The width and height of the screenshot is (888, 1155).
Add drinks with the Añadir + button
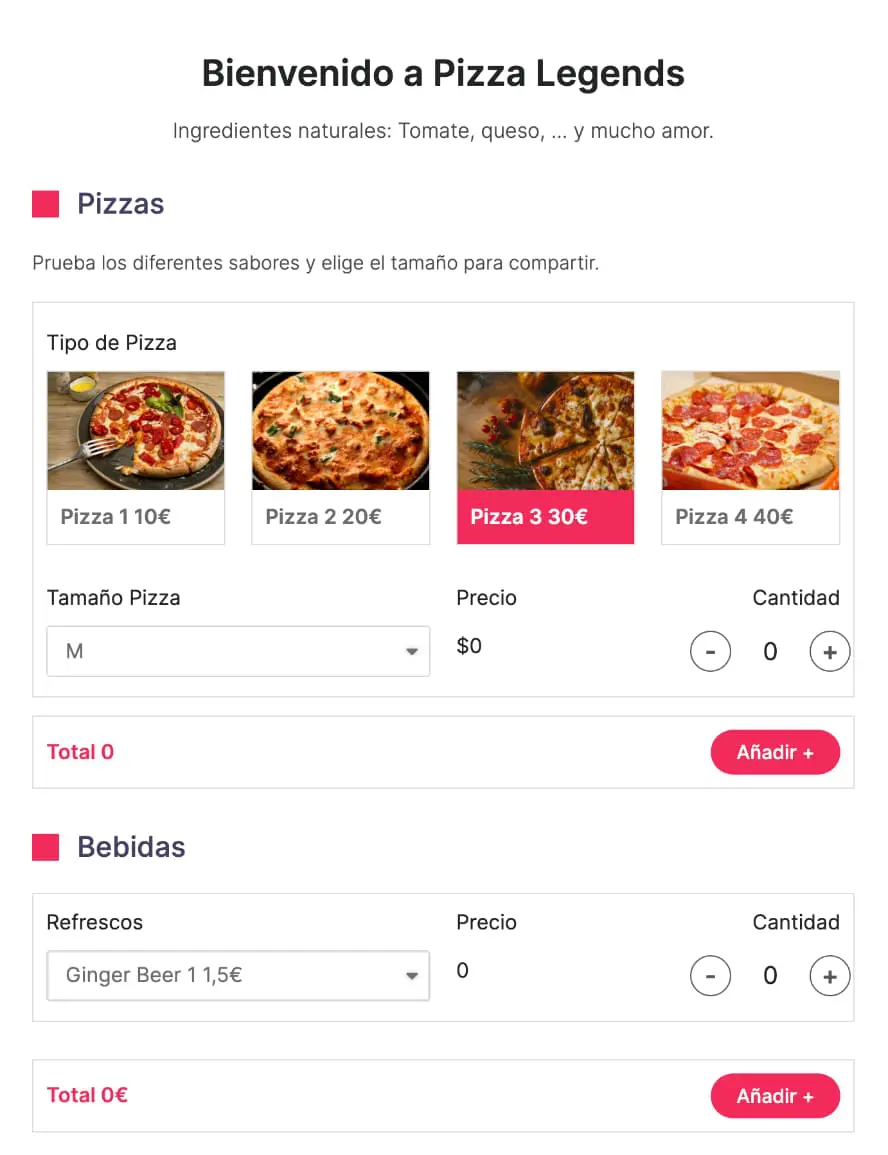[x=775, y=1096]
